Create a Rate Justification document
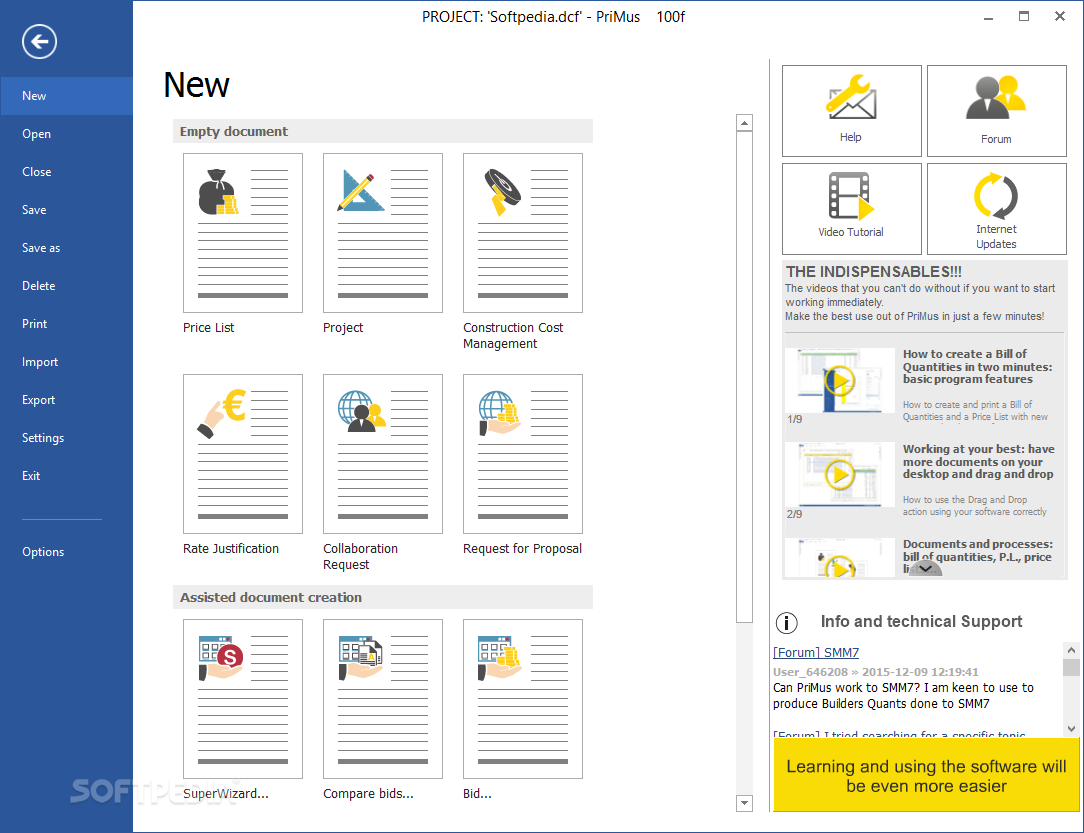Image resolution: width=1084 pixels, height=833 pixels. tap(243, 454)
